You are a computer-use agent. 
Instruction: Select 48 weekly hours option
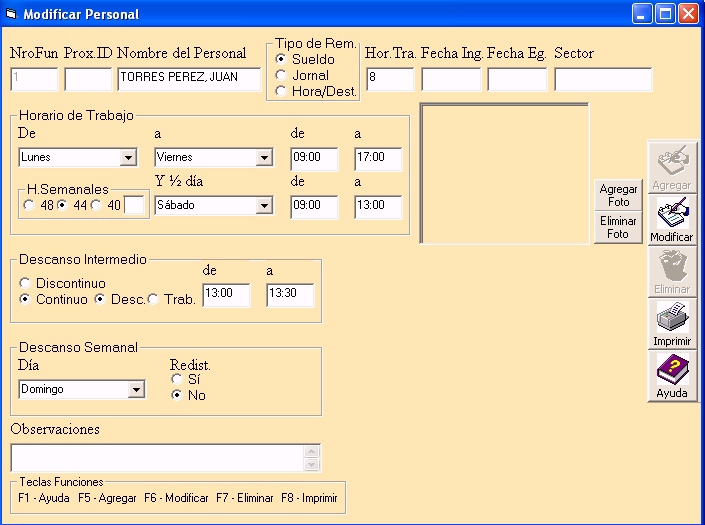click(28, 205)
